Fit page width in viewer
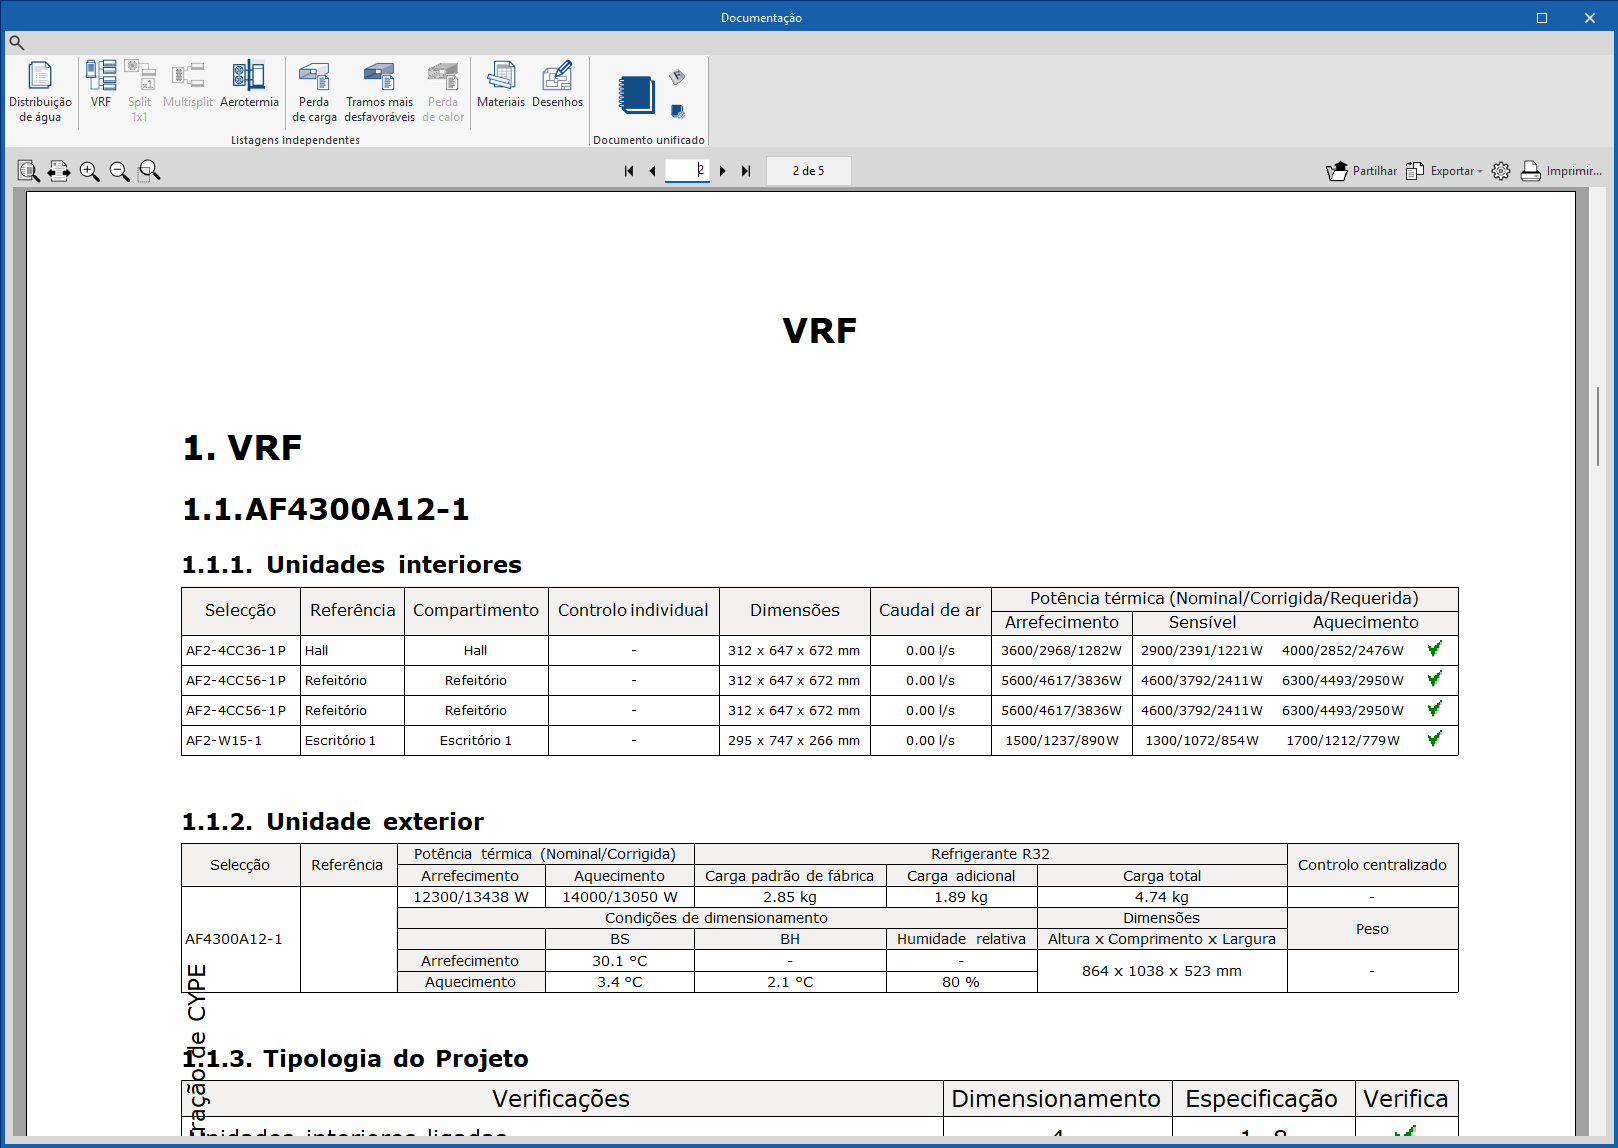Viewport: 1618px width, 1148px height. point(59,171)
